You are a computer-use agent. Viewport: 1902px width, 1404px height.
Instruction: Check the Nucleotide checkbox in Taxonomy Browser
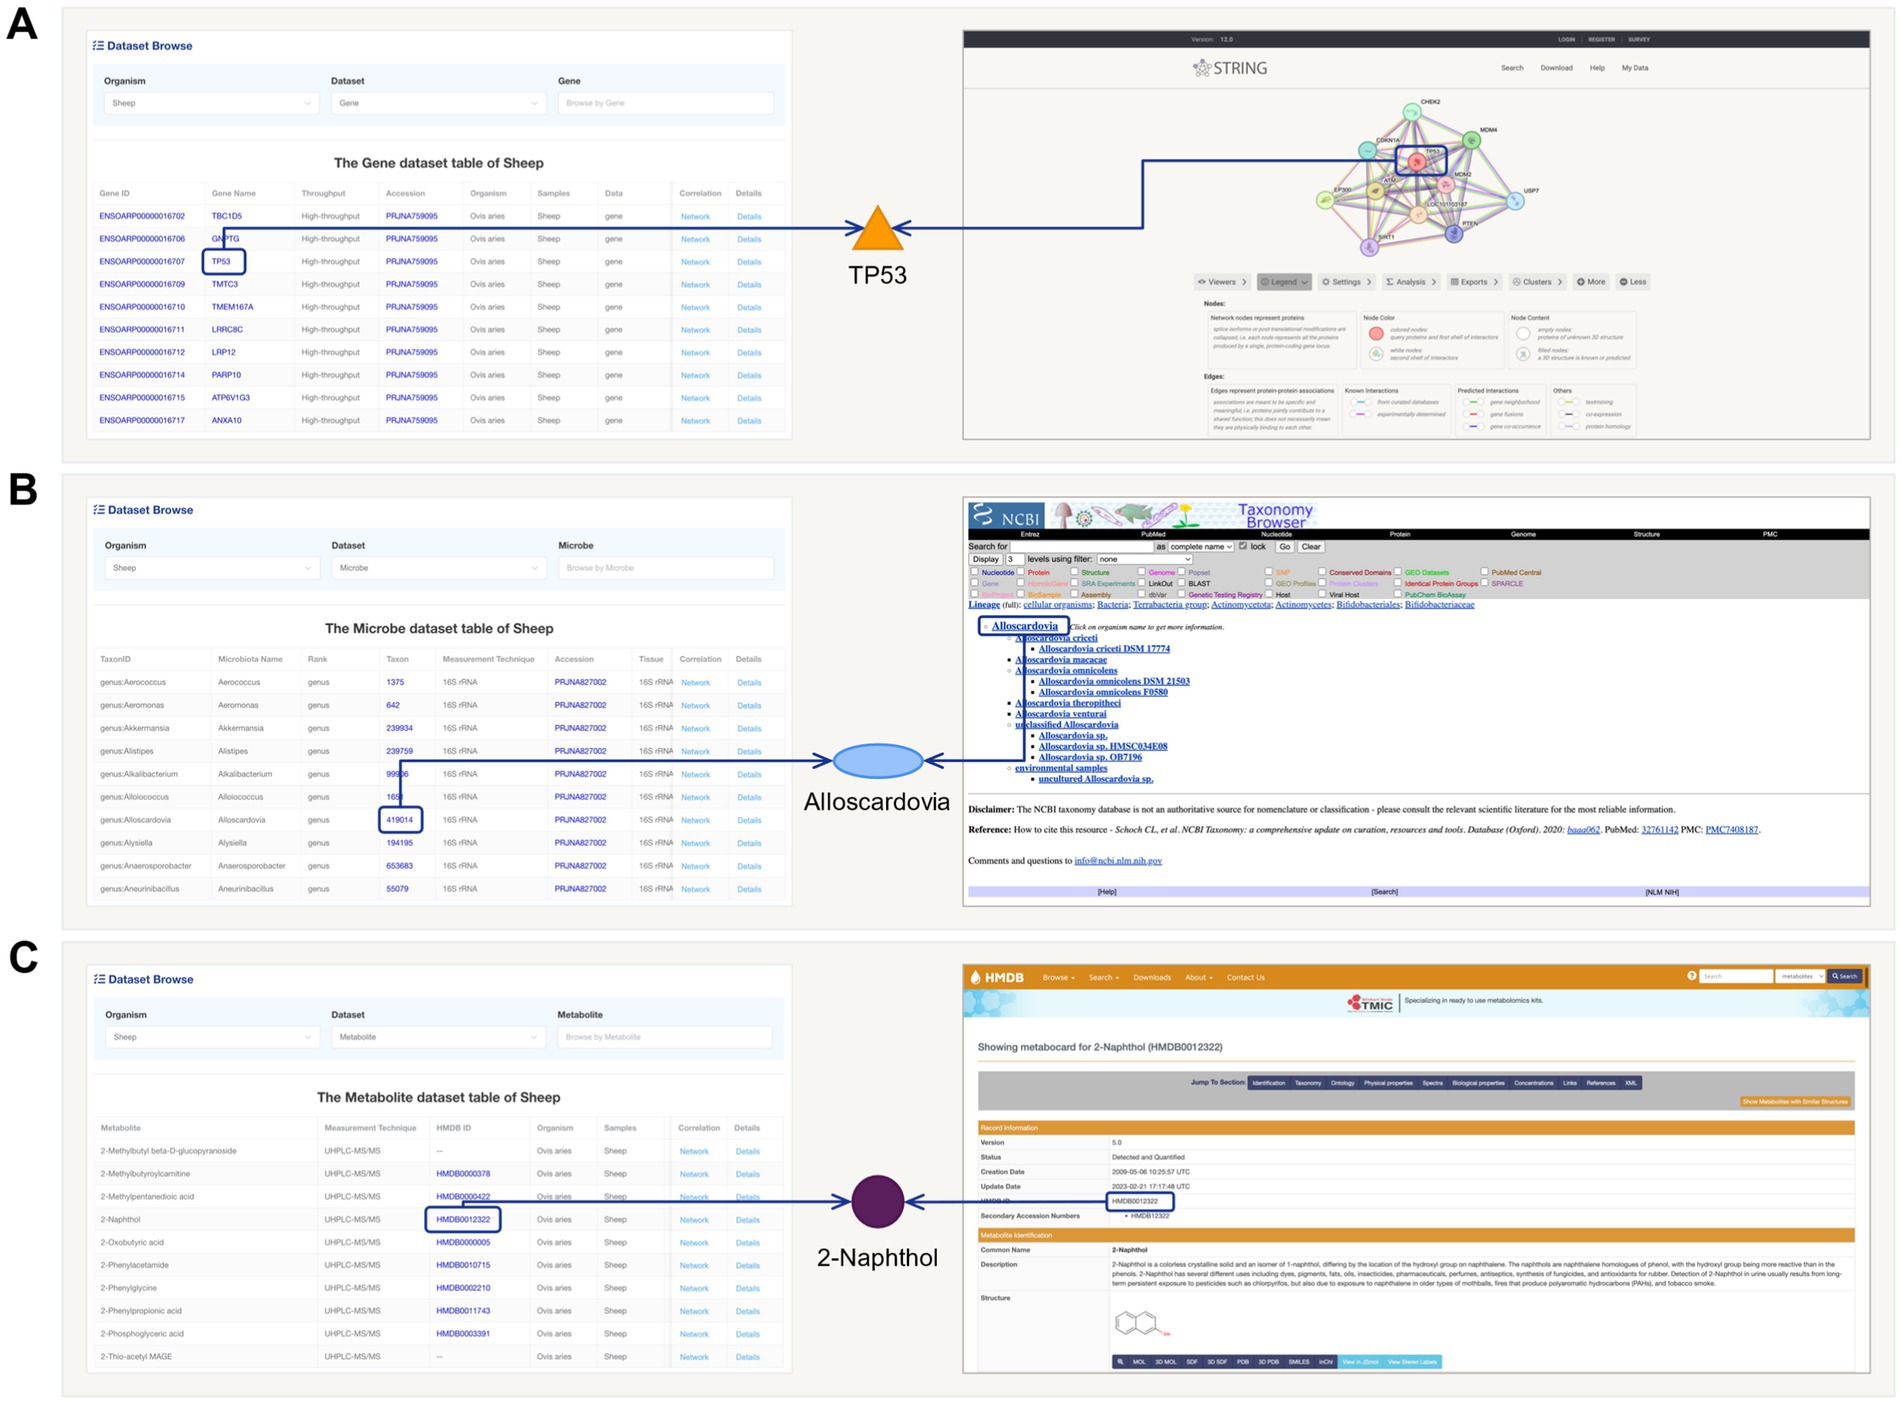(974, 571)
